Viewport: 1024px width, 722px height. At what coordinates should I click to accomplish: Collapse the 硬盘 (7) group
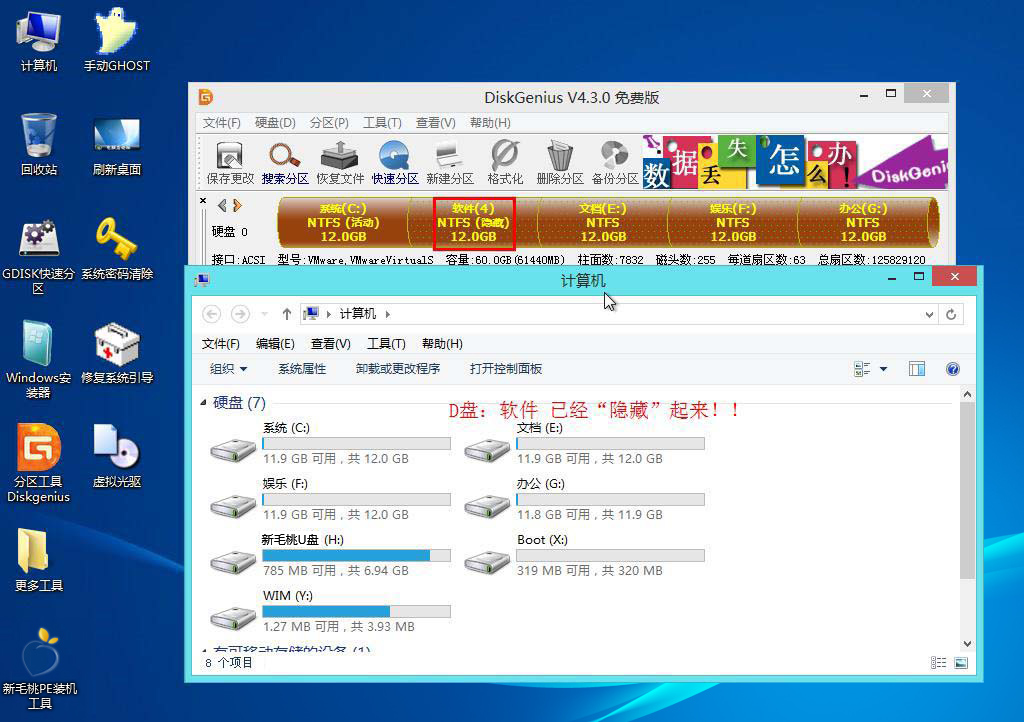point(203,403)
